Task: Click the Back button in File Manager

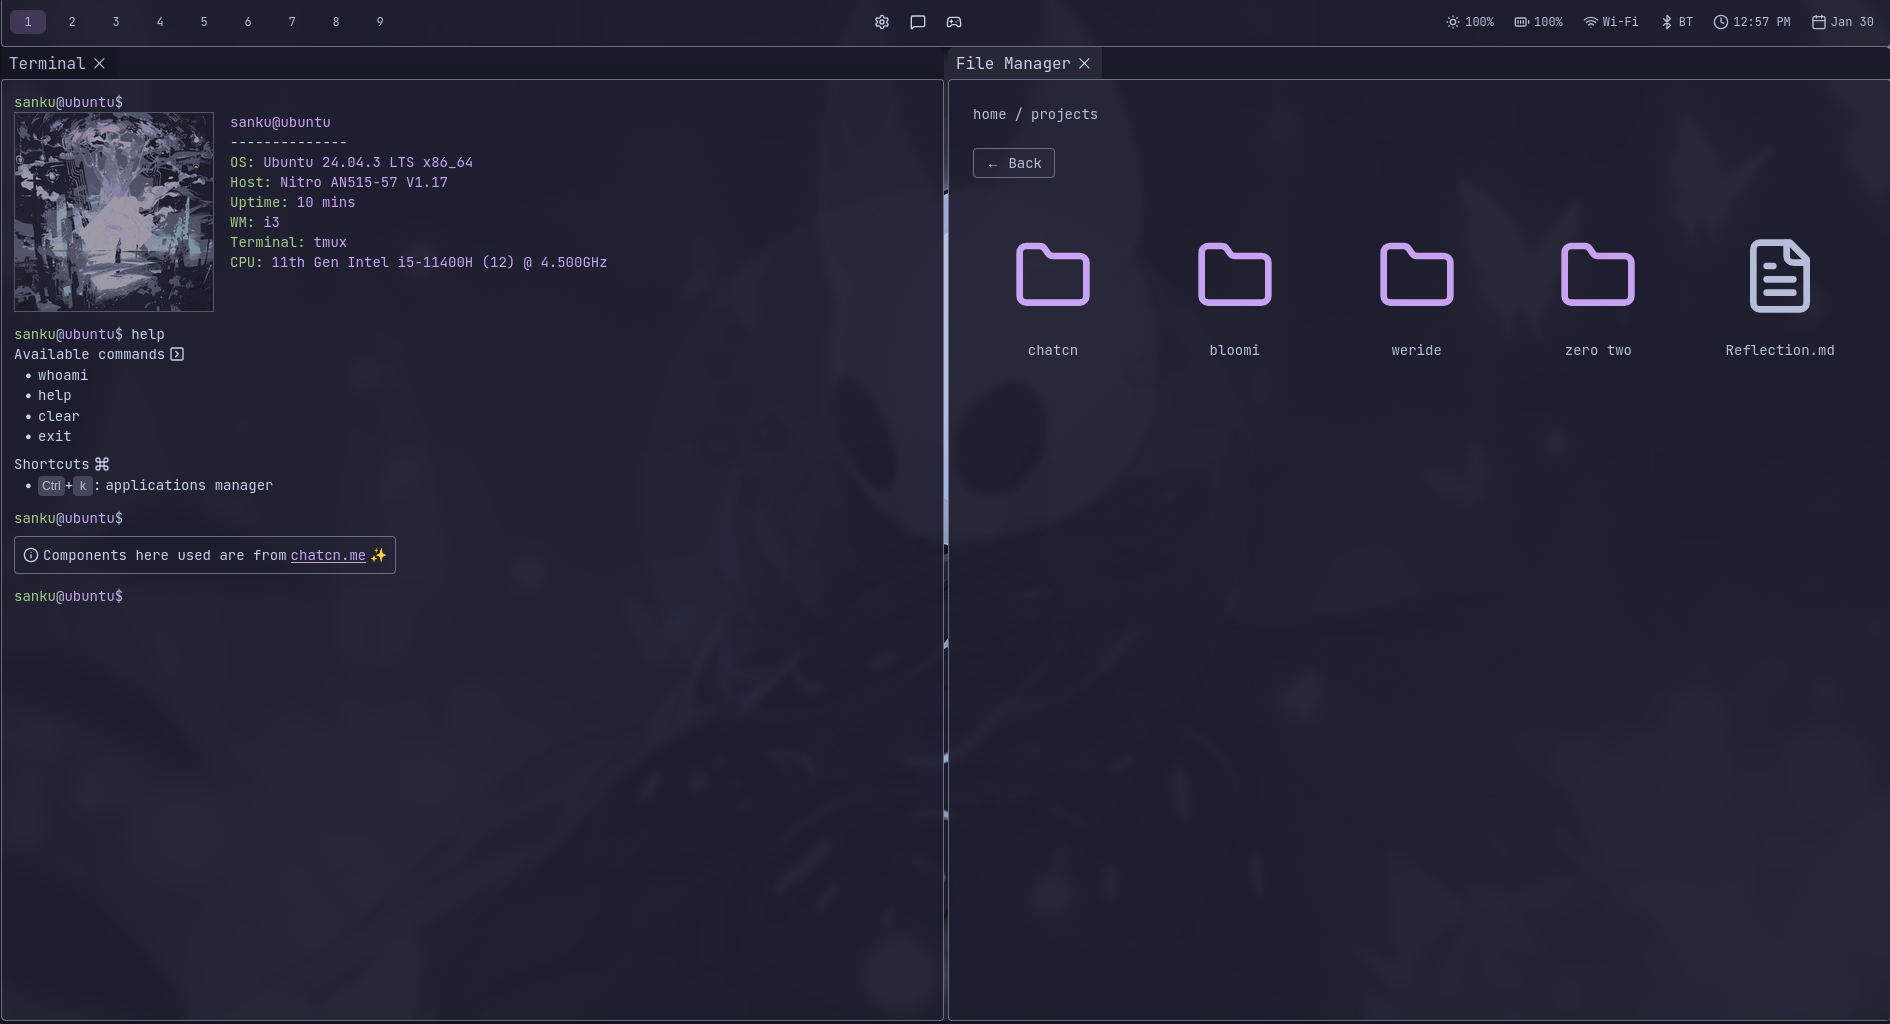Action: point(1013,163)
